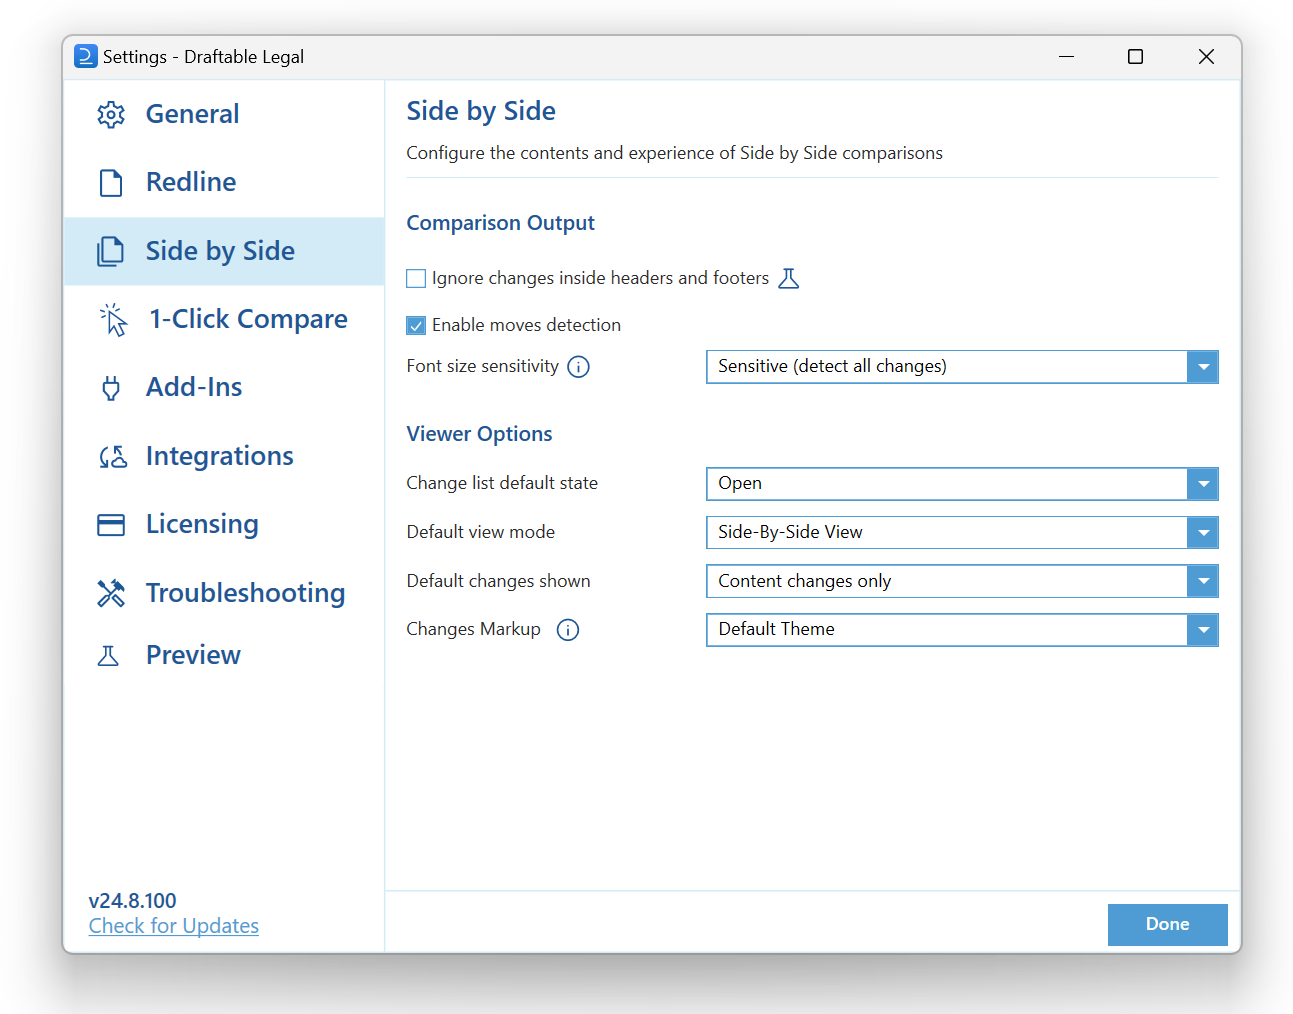Click the Draftable logo in title bar
Viewport: 1293px width, 1014px height.
coord(86,56)
